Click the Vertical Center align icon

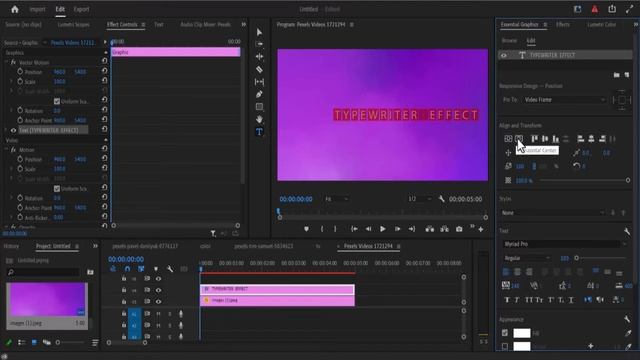(x=508, y=139)
